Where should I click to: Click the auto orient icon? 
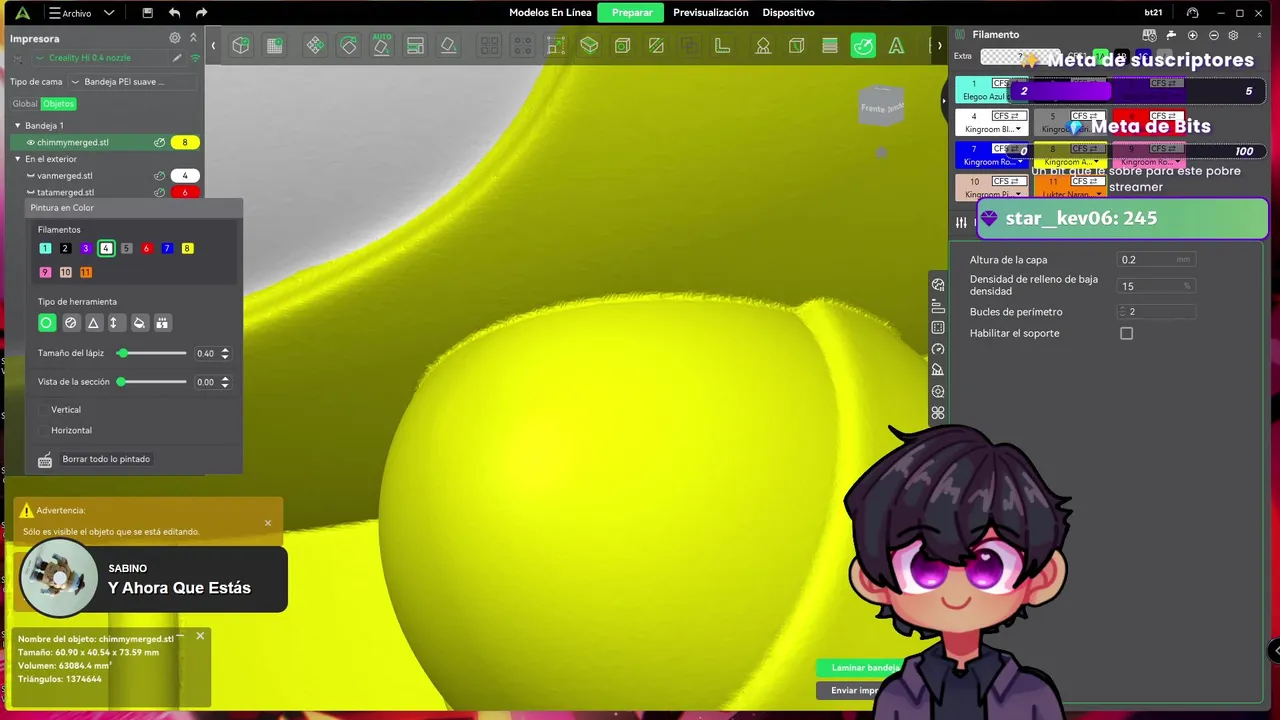point(382,45)
